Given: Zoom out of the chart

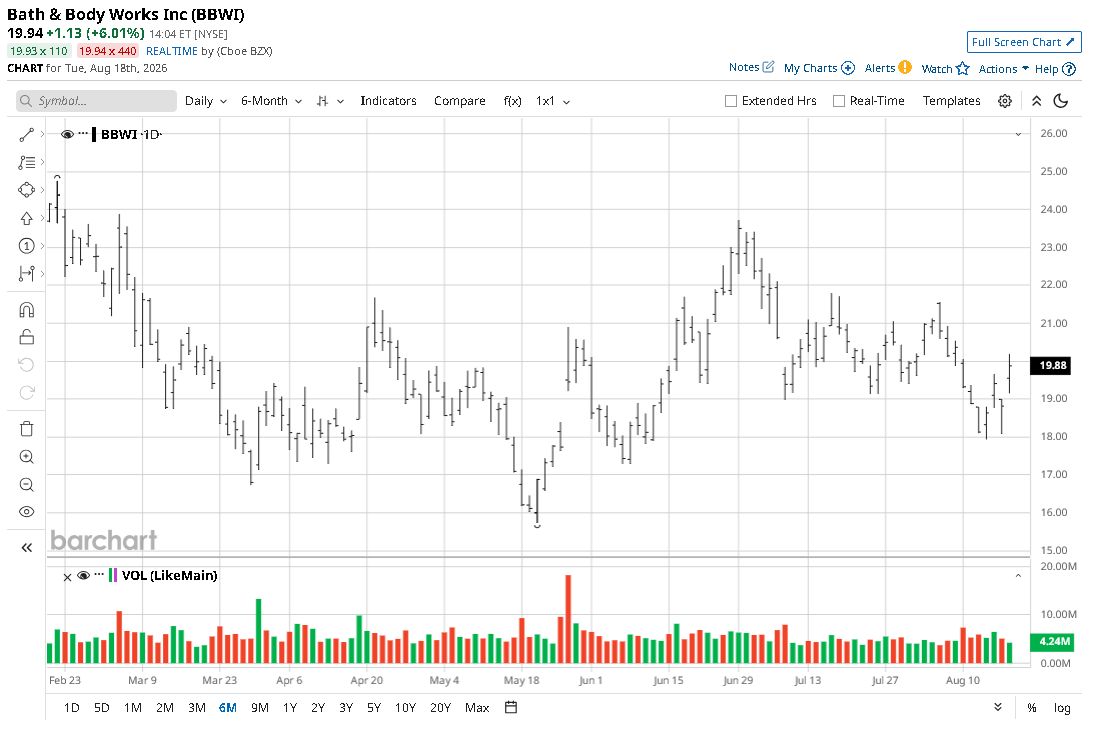Looking at the screenshot, I should point(27,484).
